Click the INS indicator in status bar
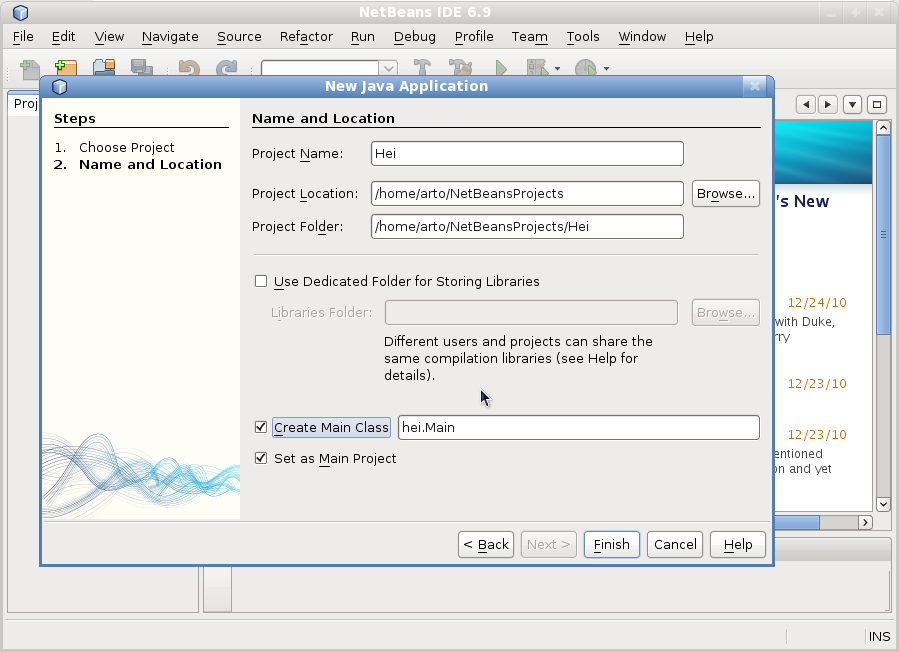899x652 pixels. coord(879,637)
